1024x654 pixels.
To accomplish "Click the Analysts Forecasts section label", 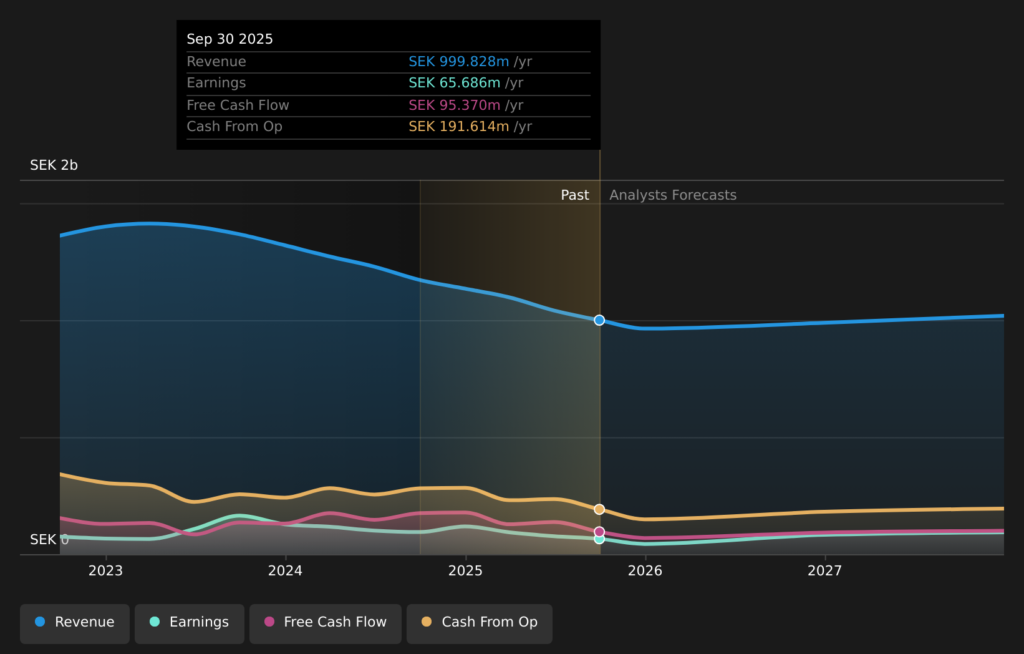I will 672,195.
